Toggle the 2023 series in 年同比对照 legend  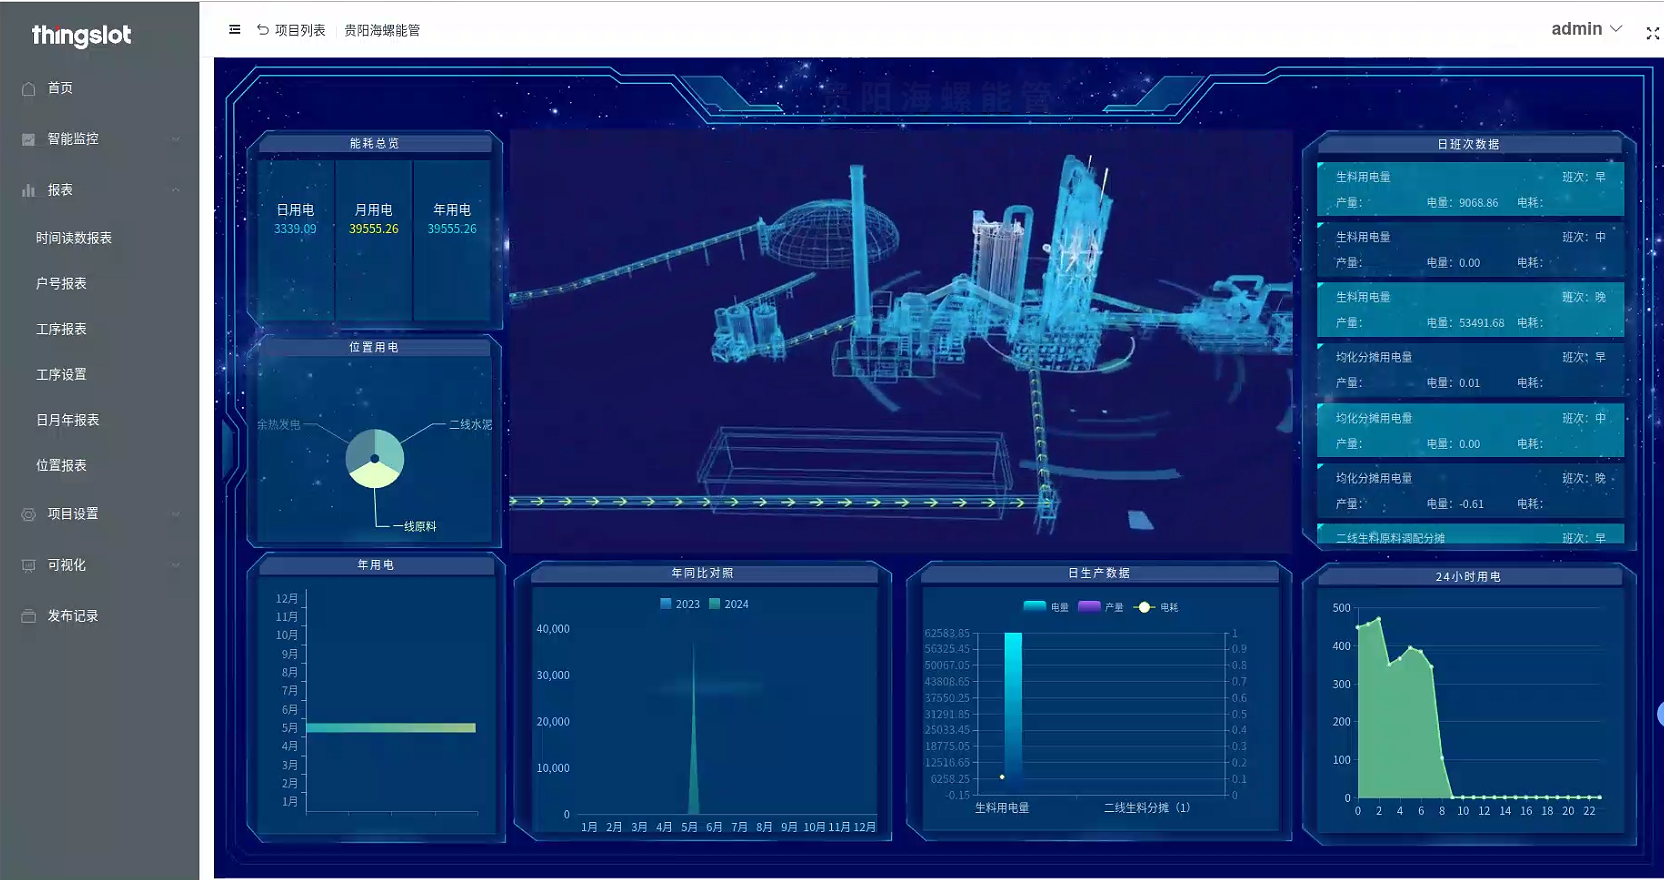[x=680, y=604]
